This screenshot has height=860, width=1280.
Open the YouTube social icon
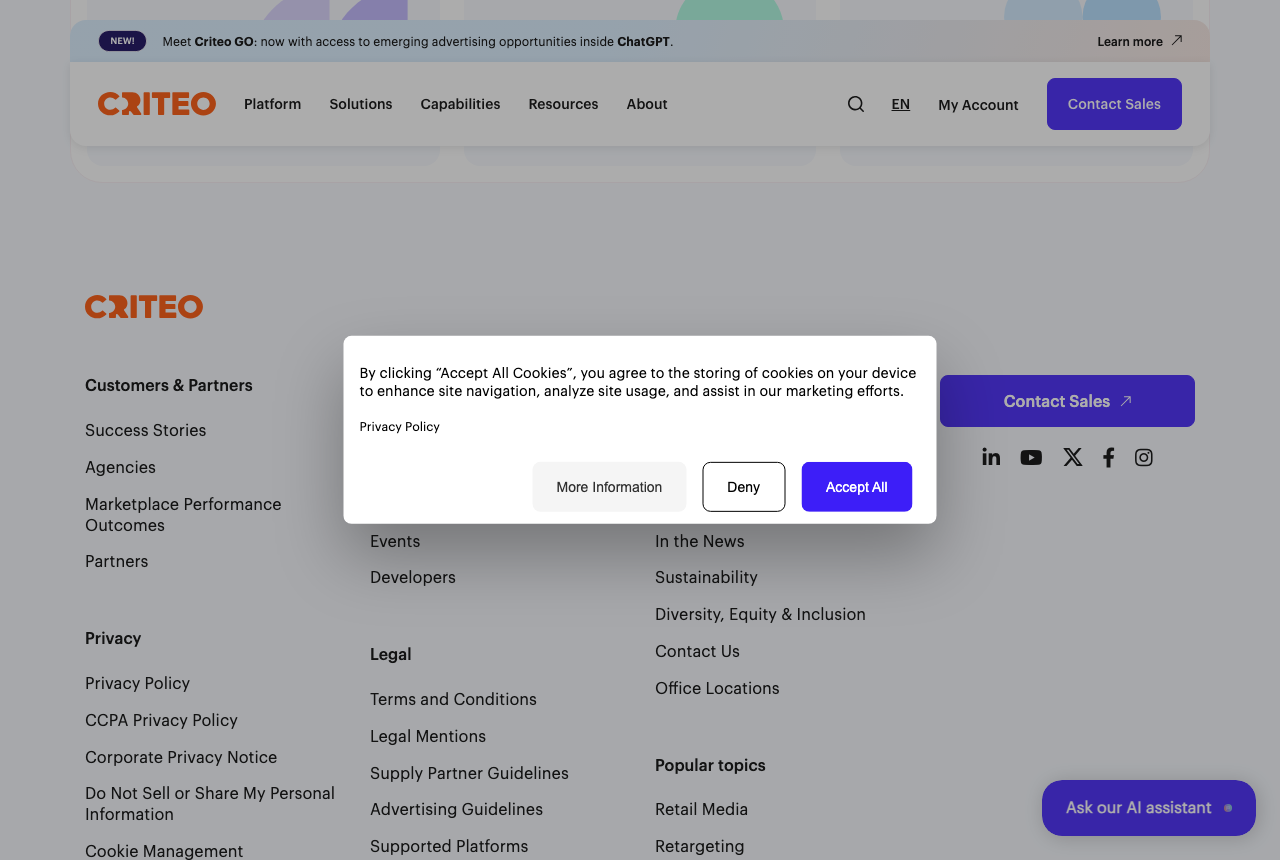(1031, 457)
